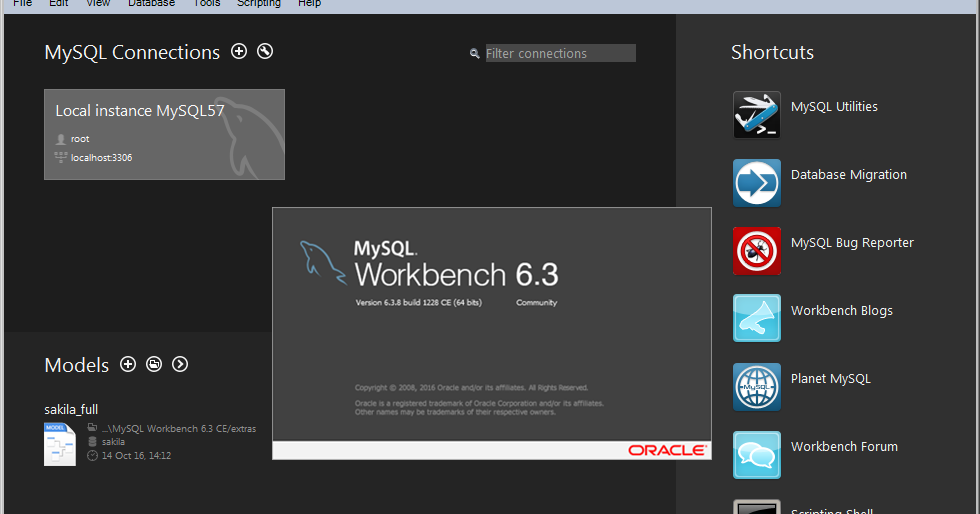Add a new MySQL connection
The height and width of the screenshot is (514, 980).
coord(239,51)
